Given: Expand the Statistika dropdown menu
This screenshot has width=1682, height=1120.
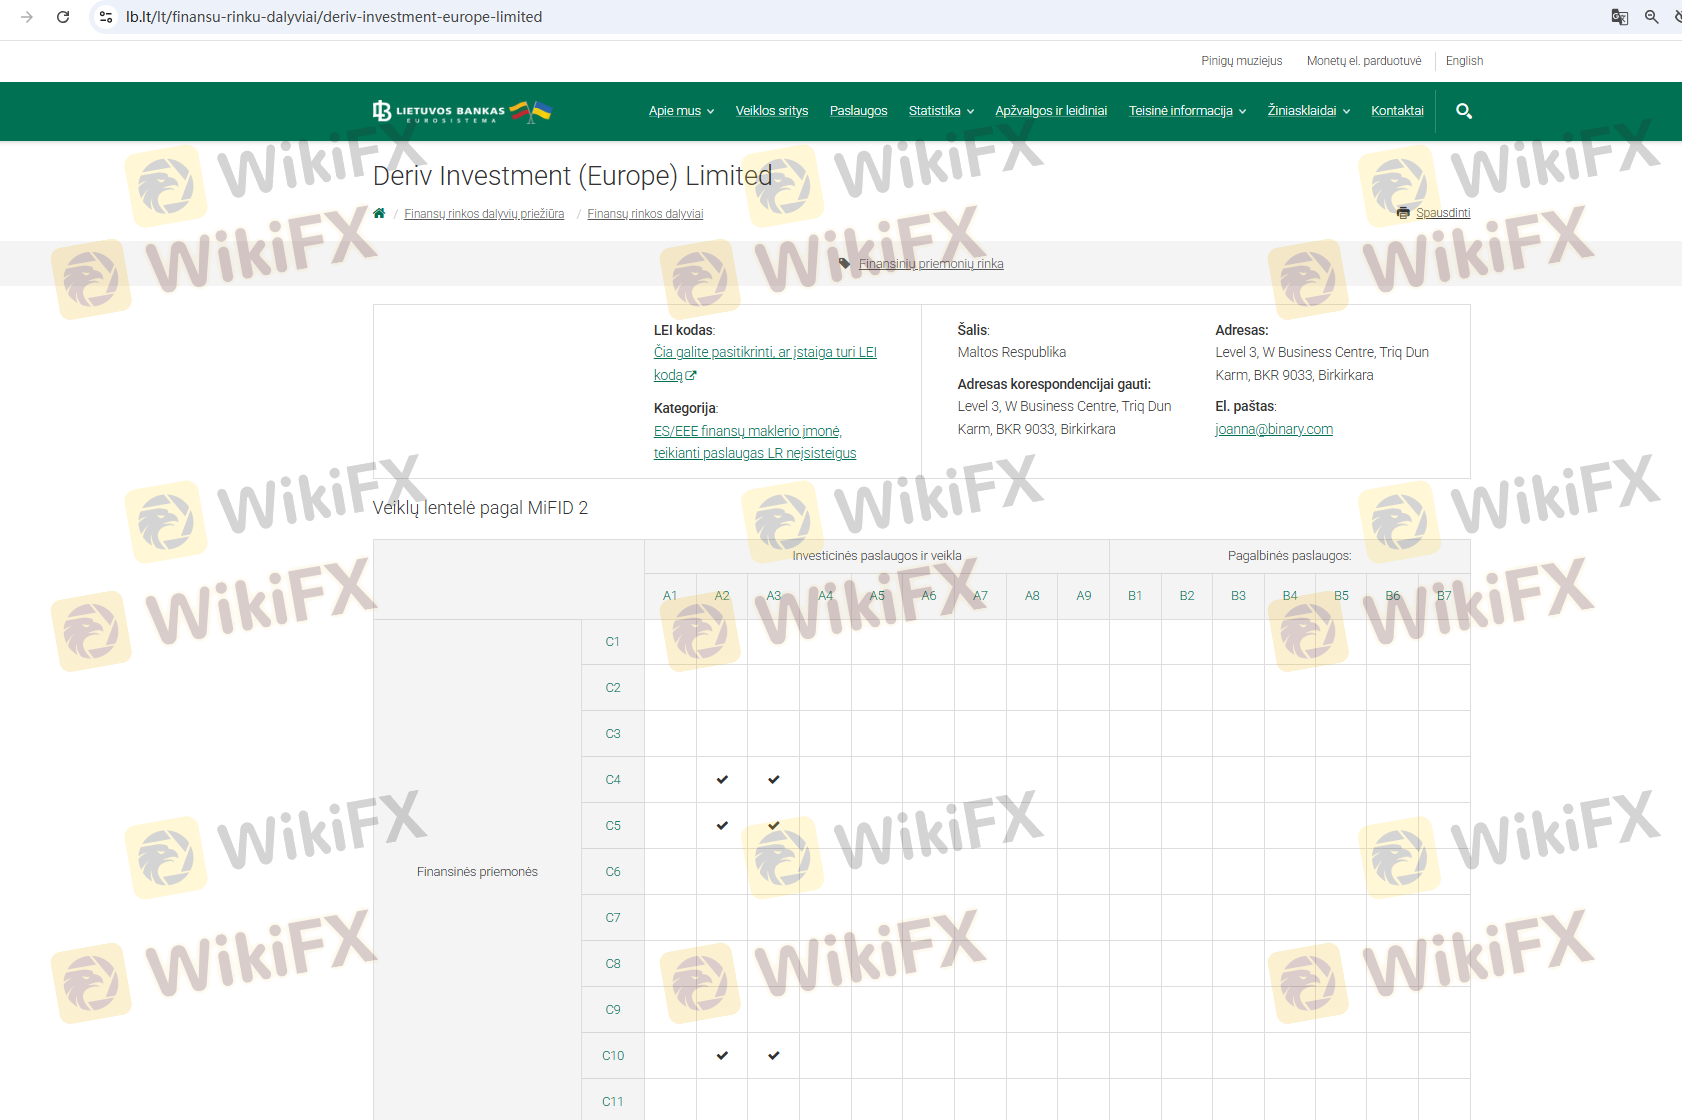Looking at the screenshot, I should coord(940,111).
